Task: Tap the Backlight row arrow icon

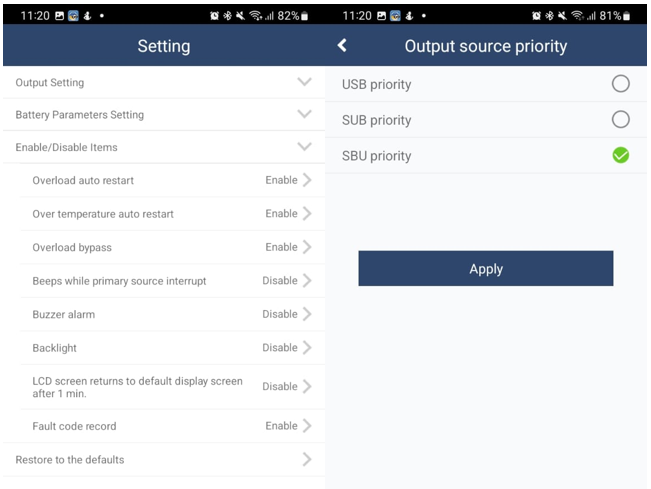Action: tap(307, 347)
